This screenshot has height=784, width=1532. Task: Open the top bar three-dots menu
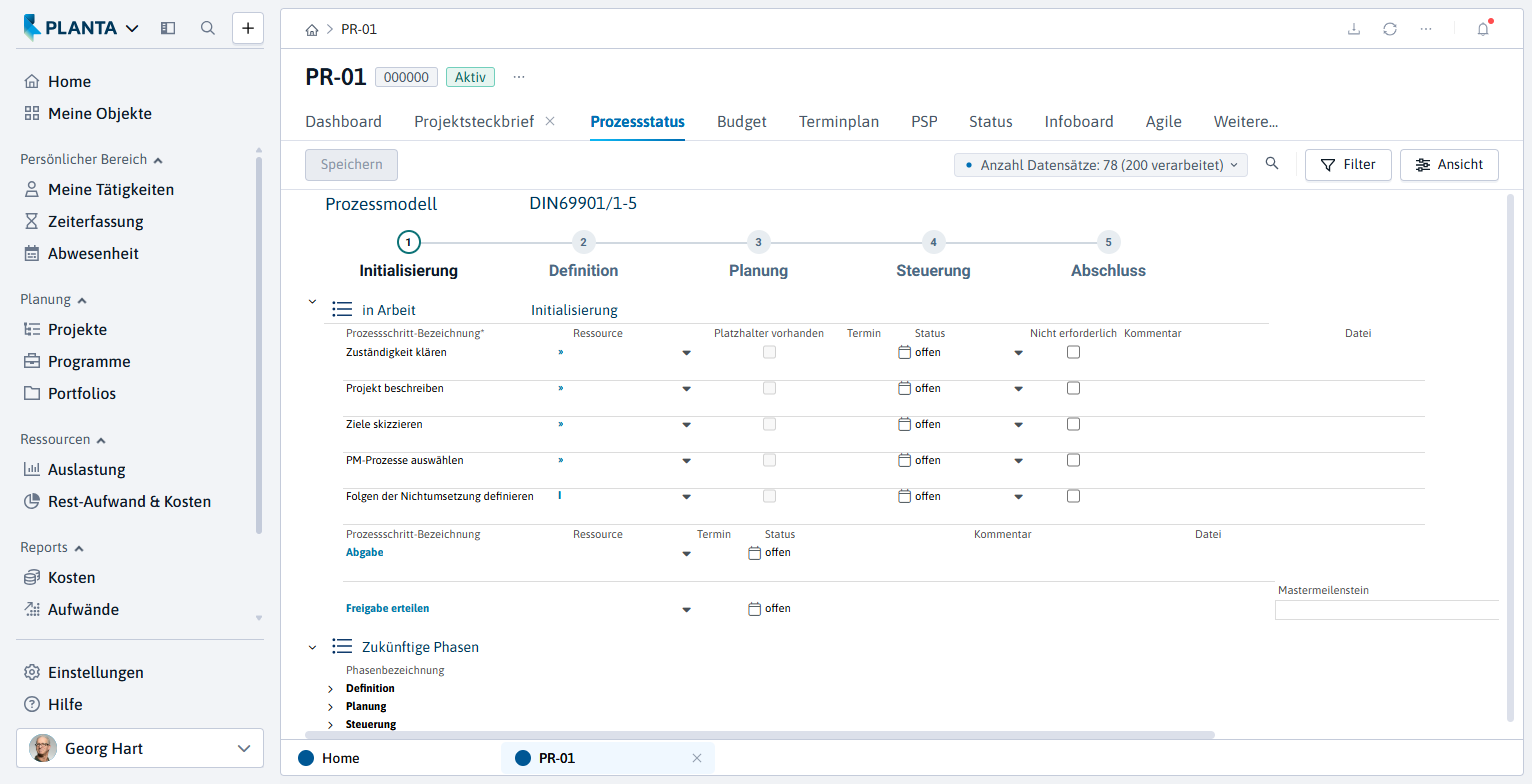pos(1426,29)
